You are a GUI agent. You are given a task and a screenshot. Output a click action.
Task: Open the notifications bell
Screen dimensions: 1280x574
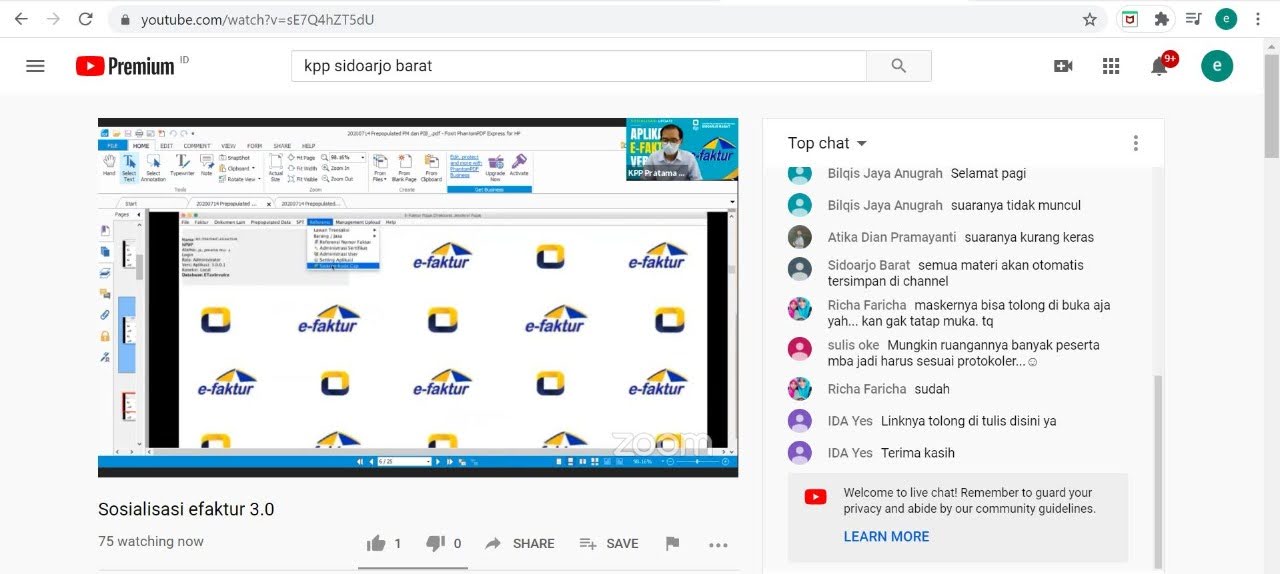(x=1159, y=66)
